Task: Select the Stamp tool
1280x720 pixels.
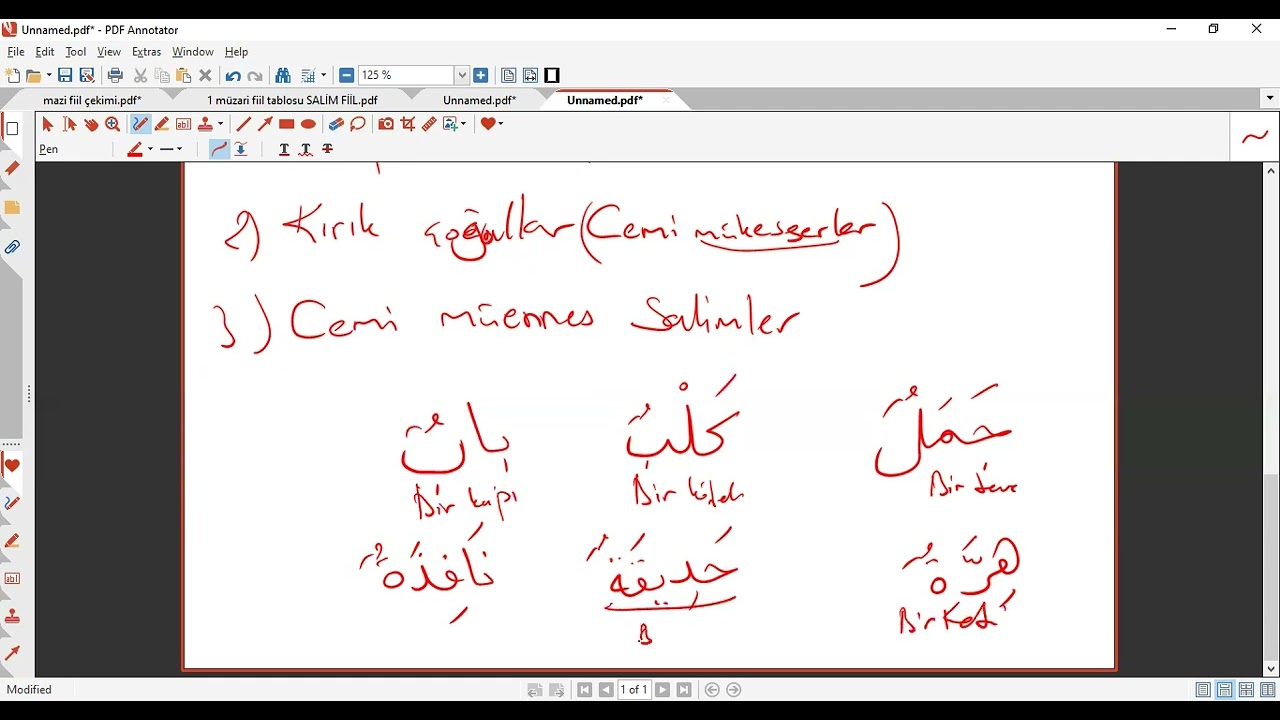Action: click(x=205, y=124)
